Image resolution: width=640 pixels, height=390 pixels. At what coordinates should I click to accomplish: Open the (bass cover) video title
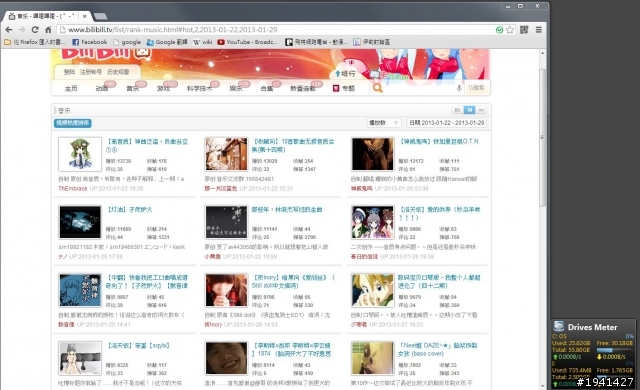point(438,350)
